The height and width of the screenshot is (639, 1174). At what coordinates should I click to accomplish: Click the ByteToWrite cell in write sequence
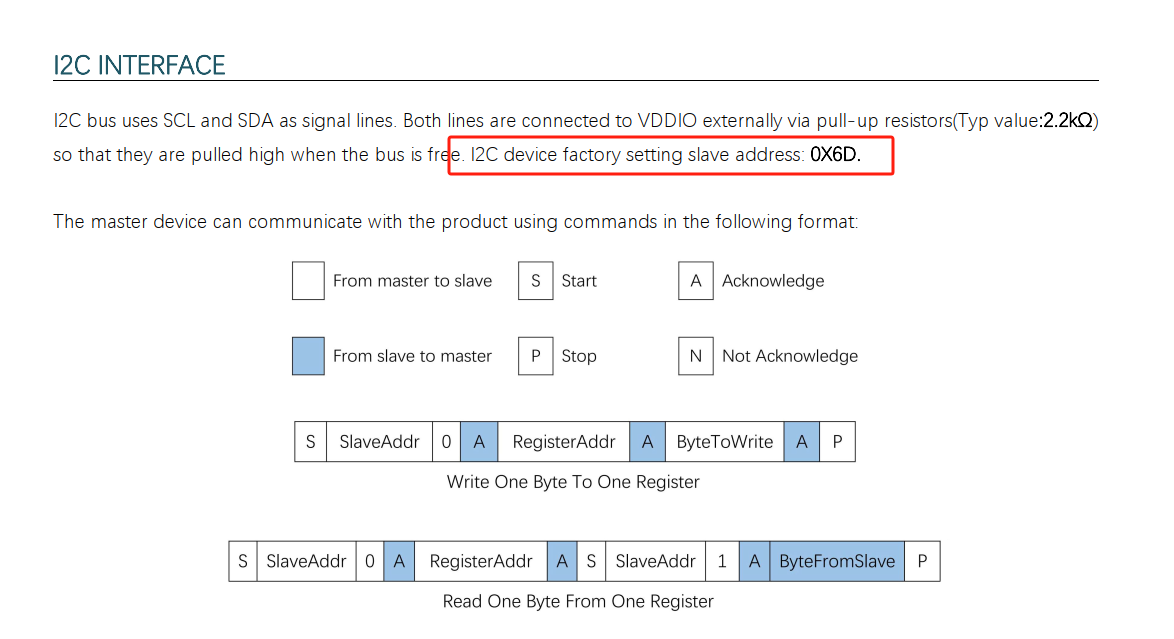click(x=725, y=442)
